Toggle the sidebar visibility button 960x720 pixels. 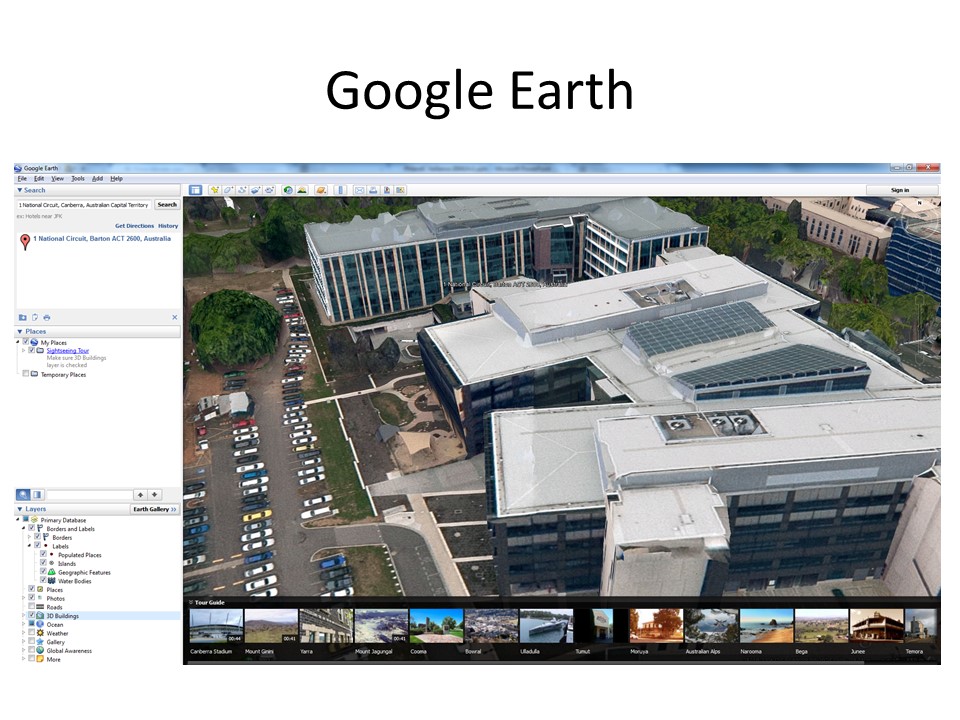click(x=195, y=190)
